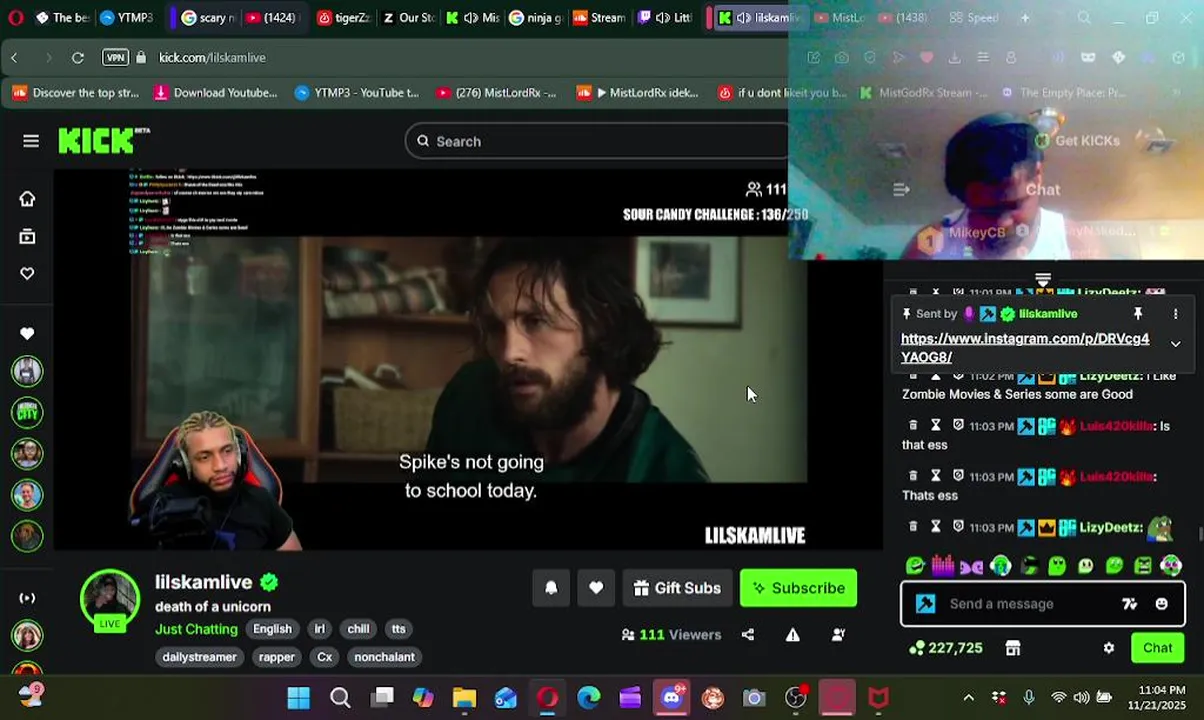Viewport: 1204px width, 720px height.
Task: Show hidden system tray icons
Action: 968,697
